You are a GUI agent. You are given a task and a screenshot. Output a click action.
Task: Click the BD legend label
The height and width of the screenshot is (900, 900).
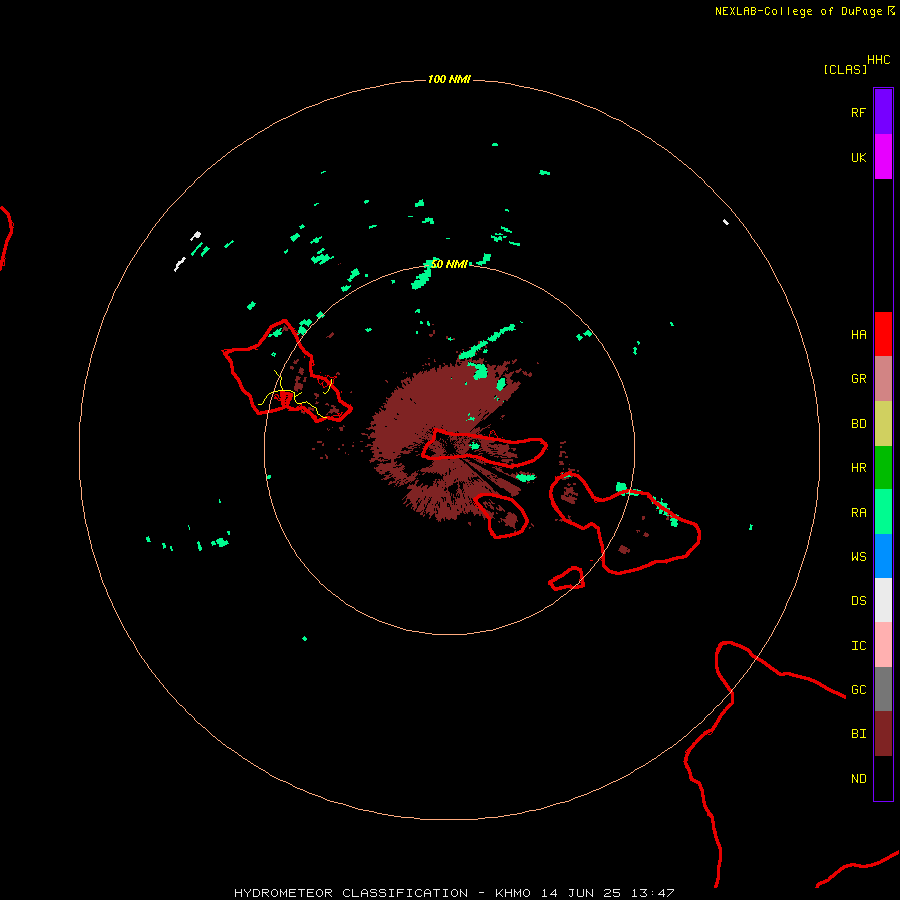coord(858,424)
